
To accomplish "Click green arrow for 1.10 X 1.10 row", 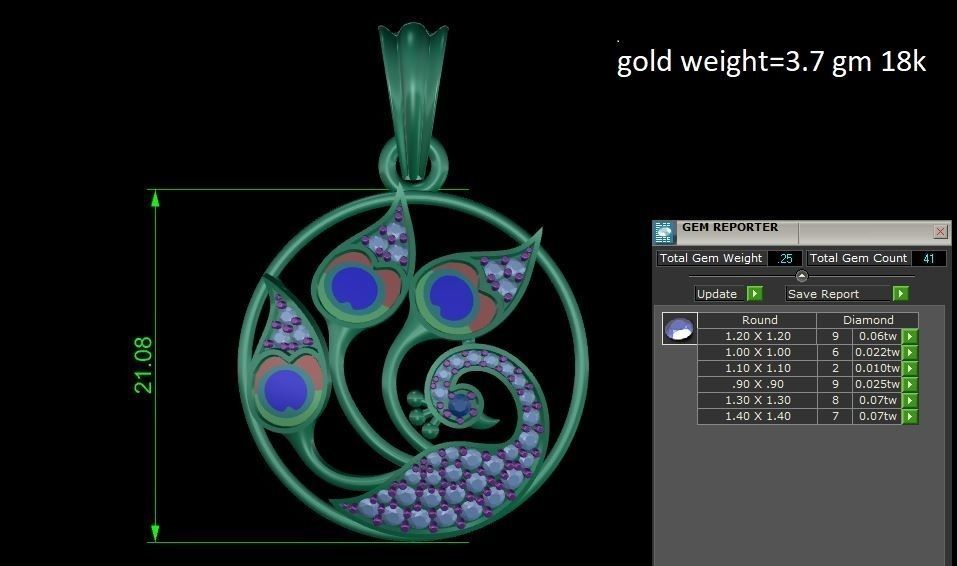I will (910, 368).
